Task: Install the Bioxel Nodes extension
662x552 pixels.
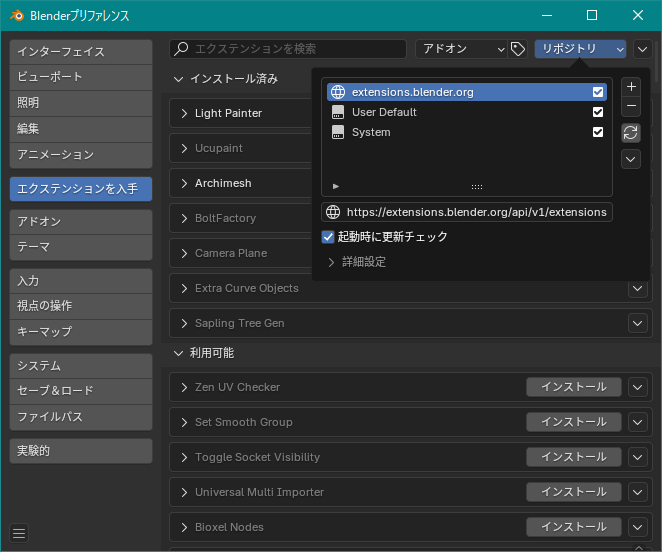Action: (573, 527)
